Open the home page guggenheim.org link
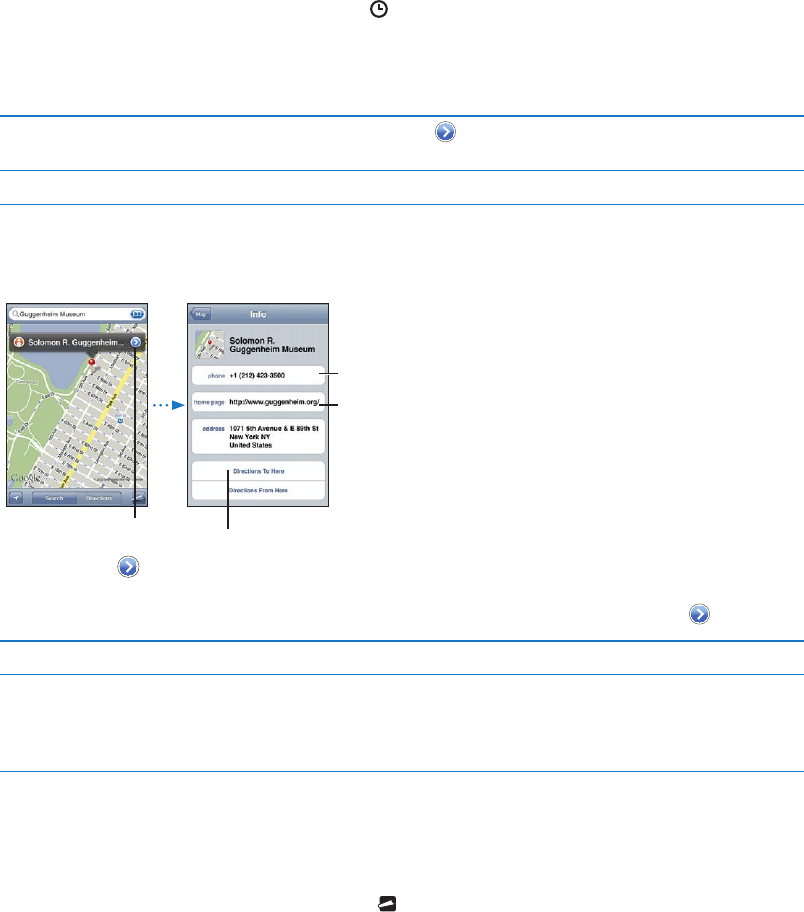The height and width of the screenshot is (912, 804). [x=258, y=402]
